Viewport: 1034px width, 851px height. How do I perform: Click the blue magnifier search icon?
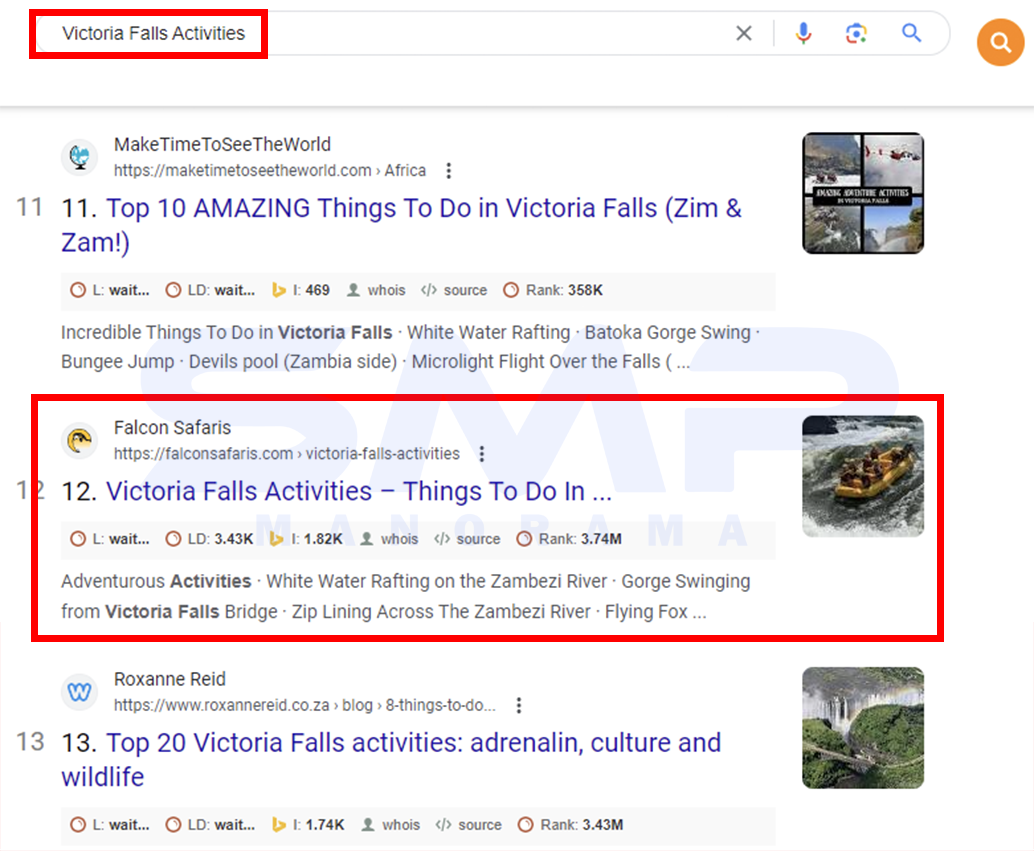(911, 32)
